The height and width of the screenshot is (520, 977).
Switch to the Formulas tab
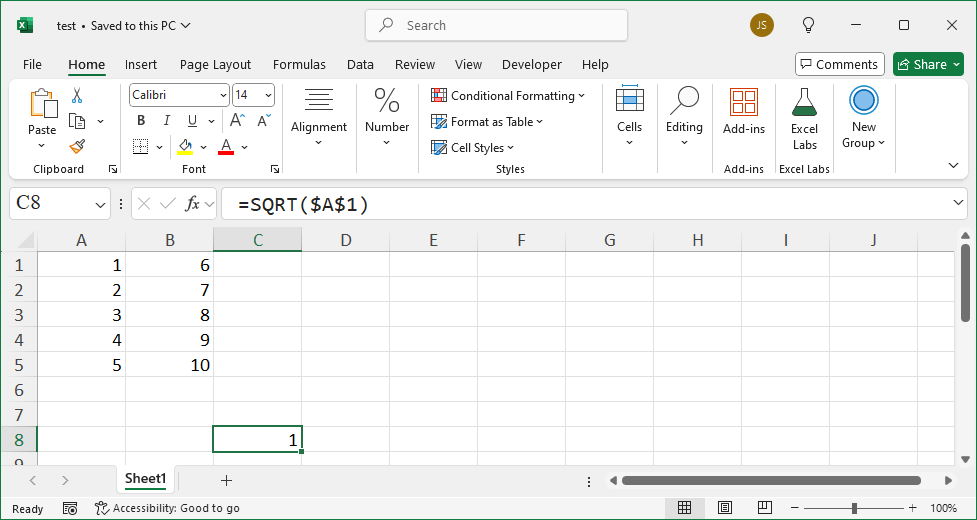click(299, 65)
